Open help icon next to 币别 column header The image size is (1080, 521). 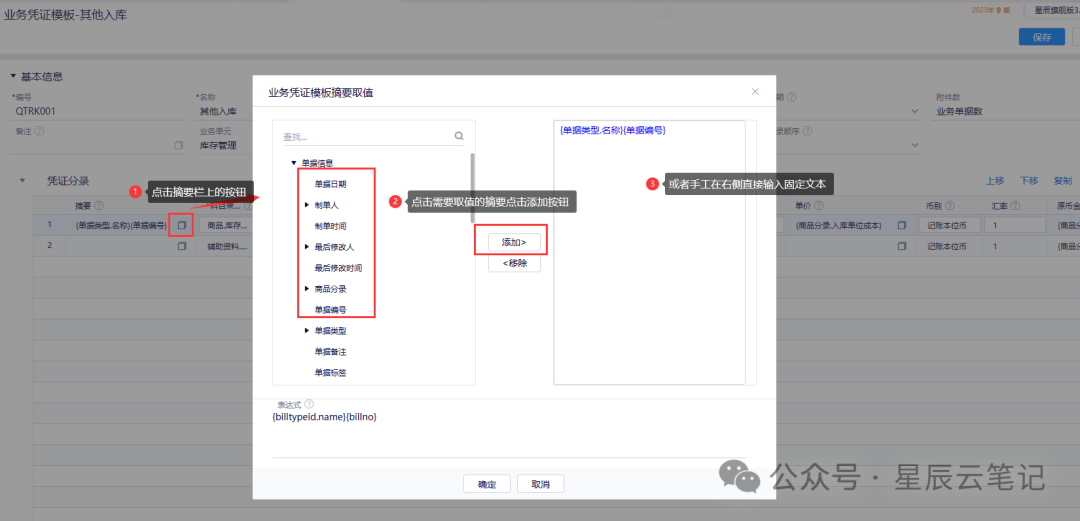[951, 205]
